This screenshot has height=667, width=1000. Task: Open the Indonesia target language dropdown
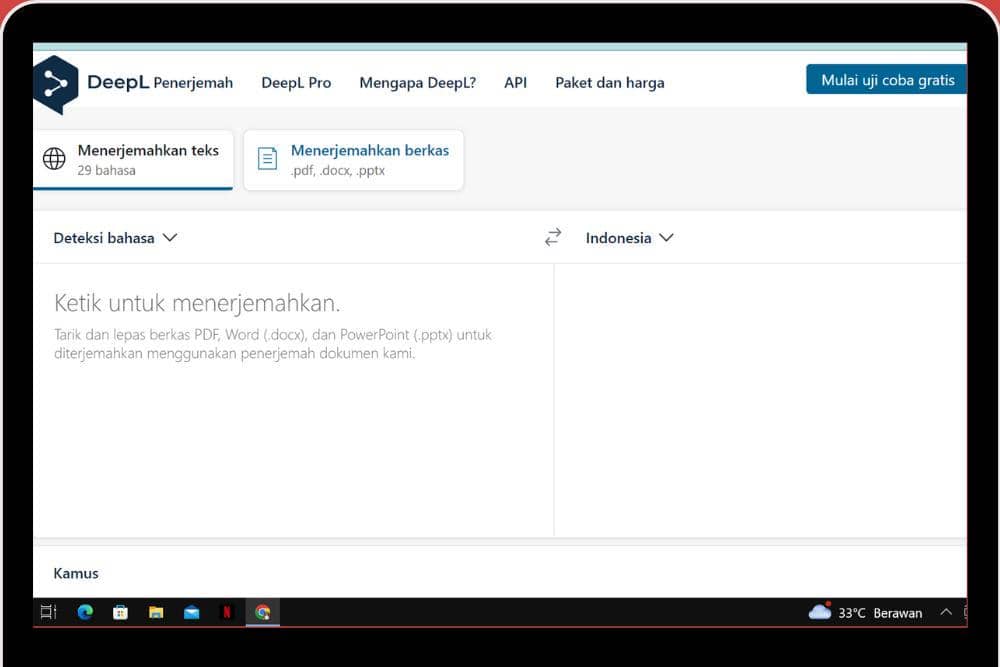(629, 238)
